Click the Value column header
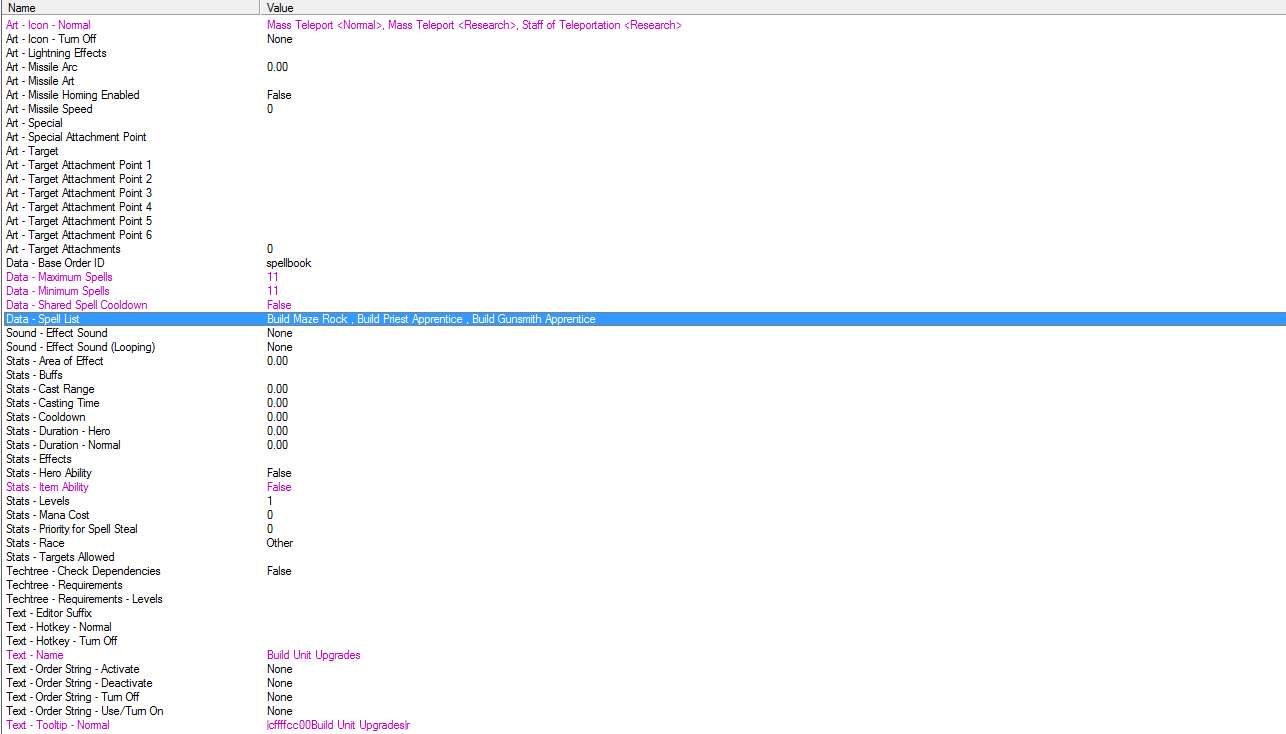This screenshot has width=1286, height=734. point(773,8)
